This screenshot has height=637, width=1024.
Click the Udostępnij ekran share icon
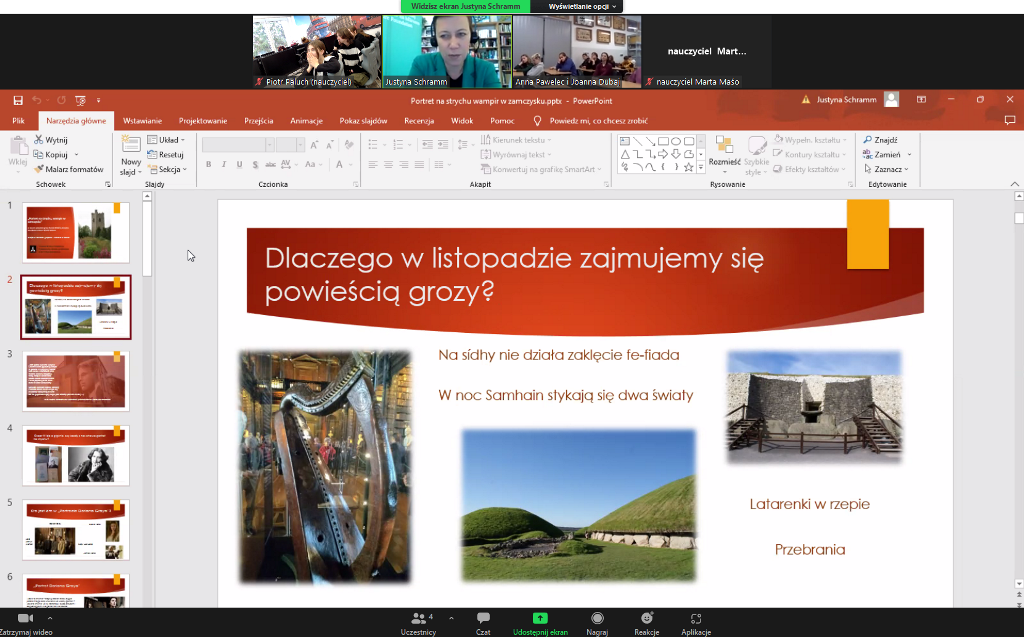[540, 619]
